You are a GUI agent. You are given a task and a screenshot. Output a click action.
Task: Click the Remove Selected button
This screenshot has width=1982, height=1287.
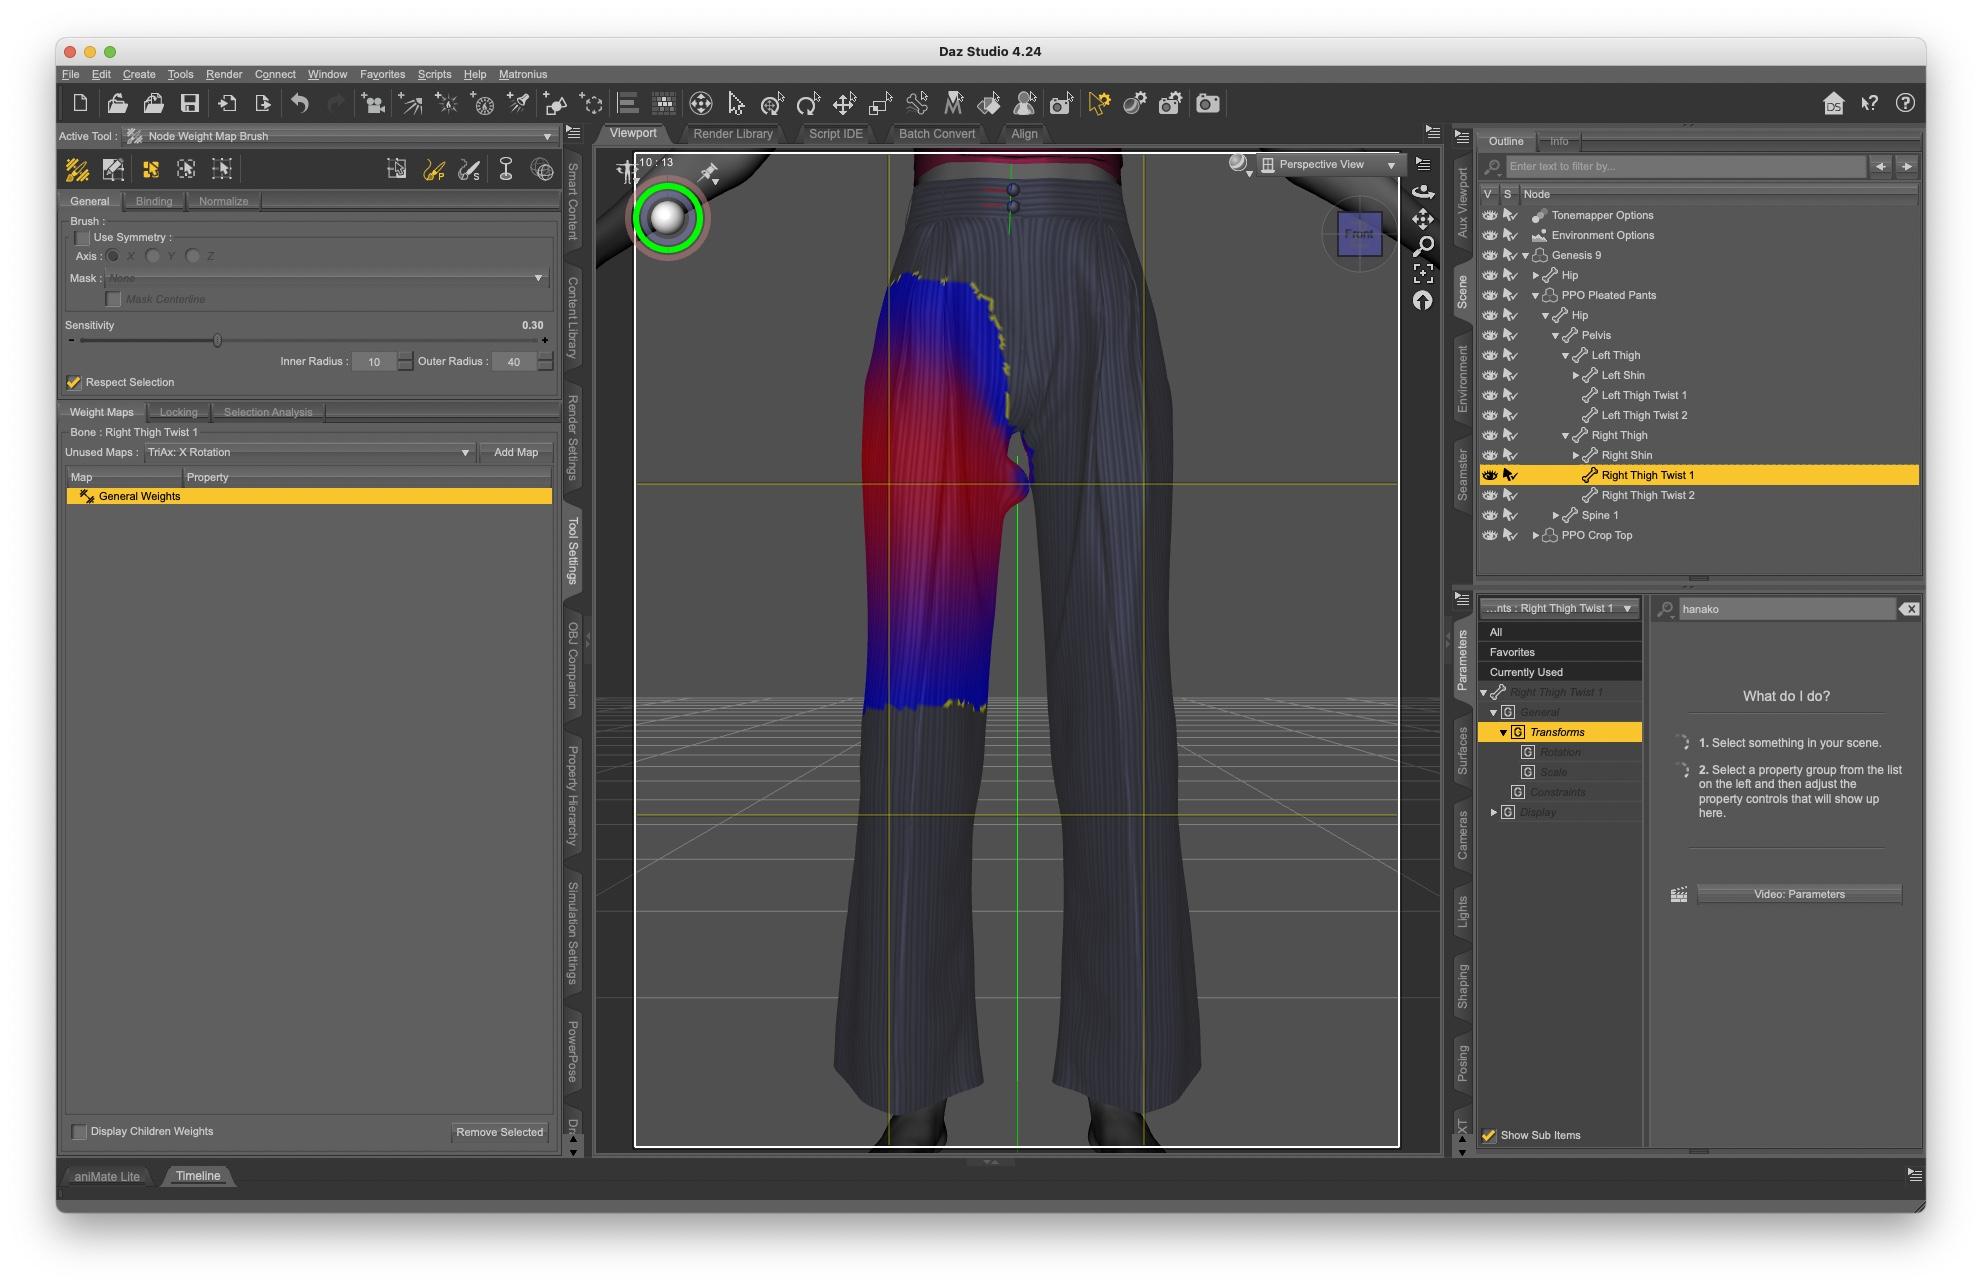(499, 1133)
